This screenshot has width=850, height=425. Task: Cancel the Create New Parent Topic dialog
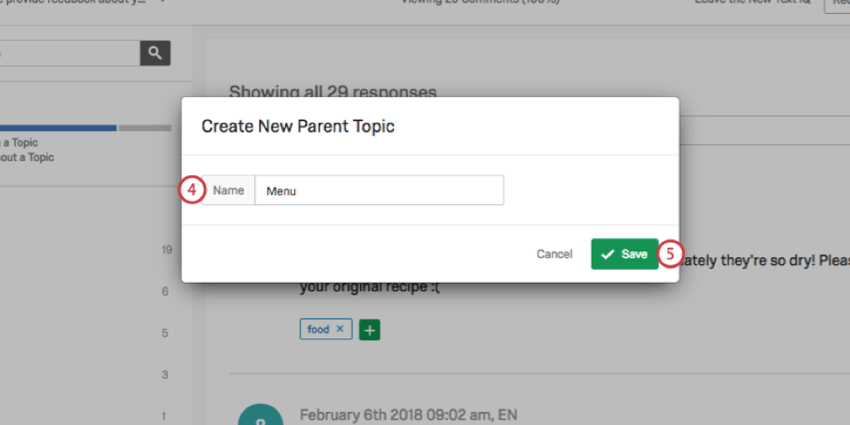click(554, 254)
